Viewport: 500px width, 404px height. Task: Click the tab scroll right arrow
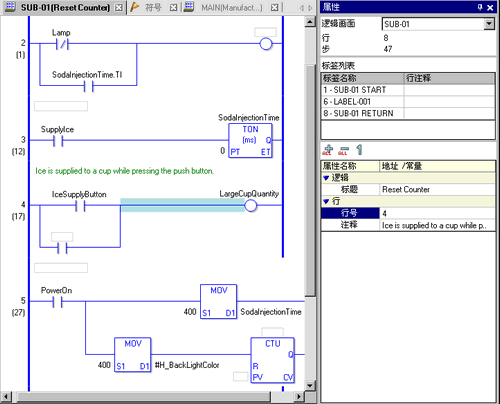[x=310, y=7]
